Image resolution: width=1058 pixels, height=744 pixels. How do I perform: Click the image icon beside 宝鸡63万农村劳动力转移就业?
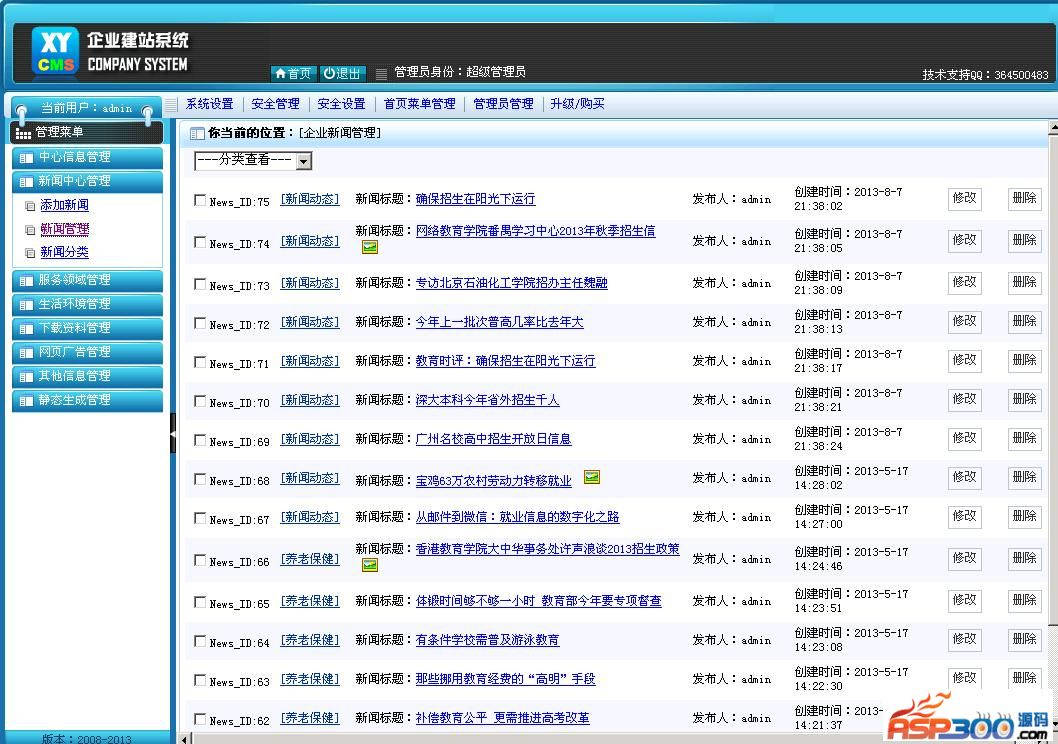[591, 478]
